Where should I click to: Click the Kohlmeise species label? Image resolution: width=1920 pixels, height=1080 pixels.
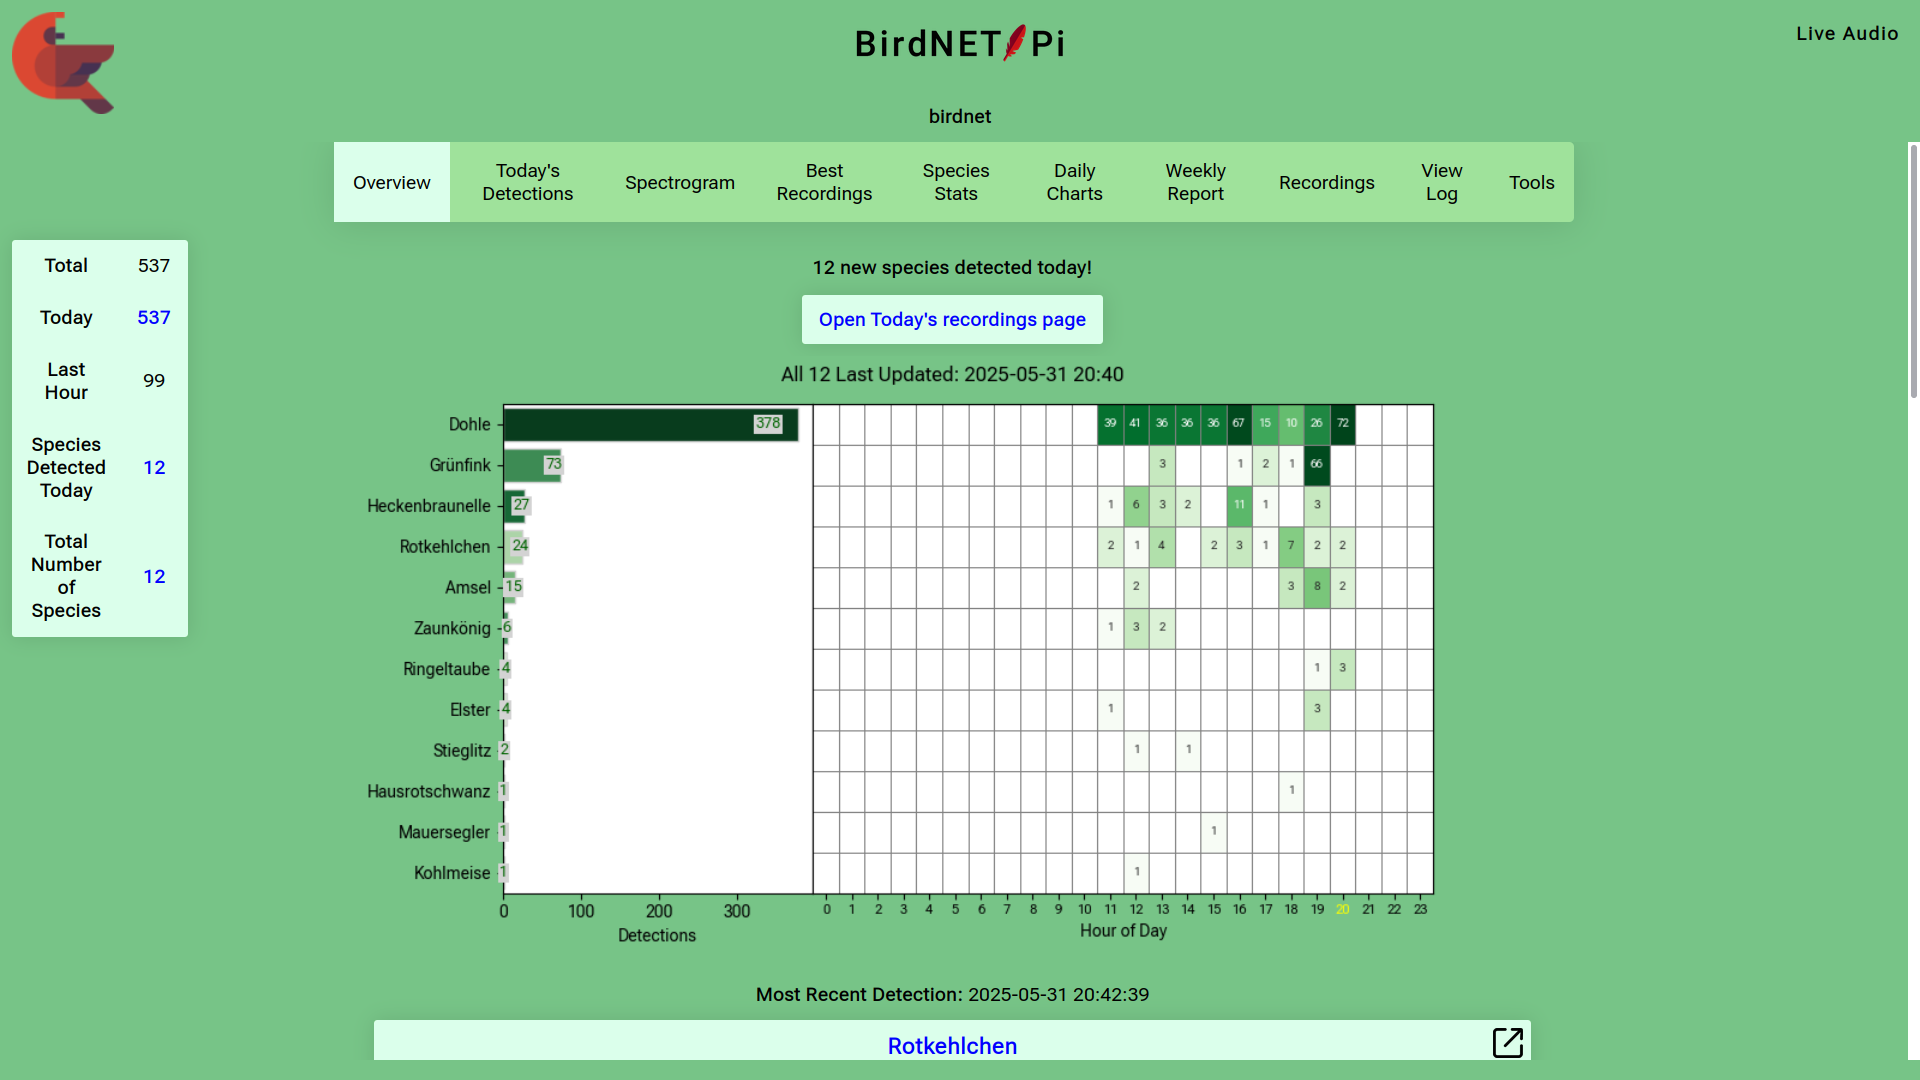452,873
